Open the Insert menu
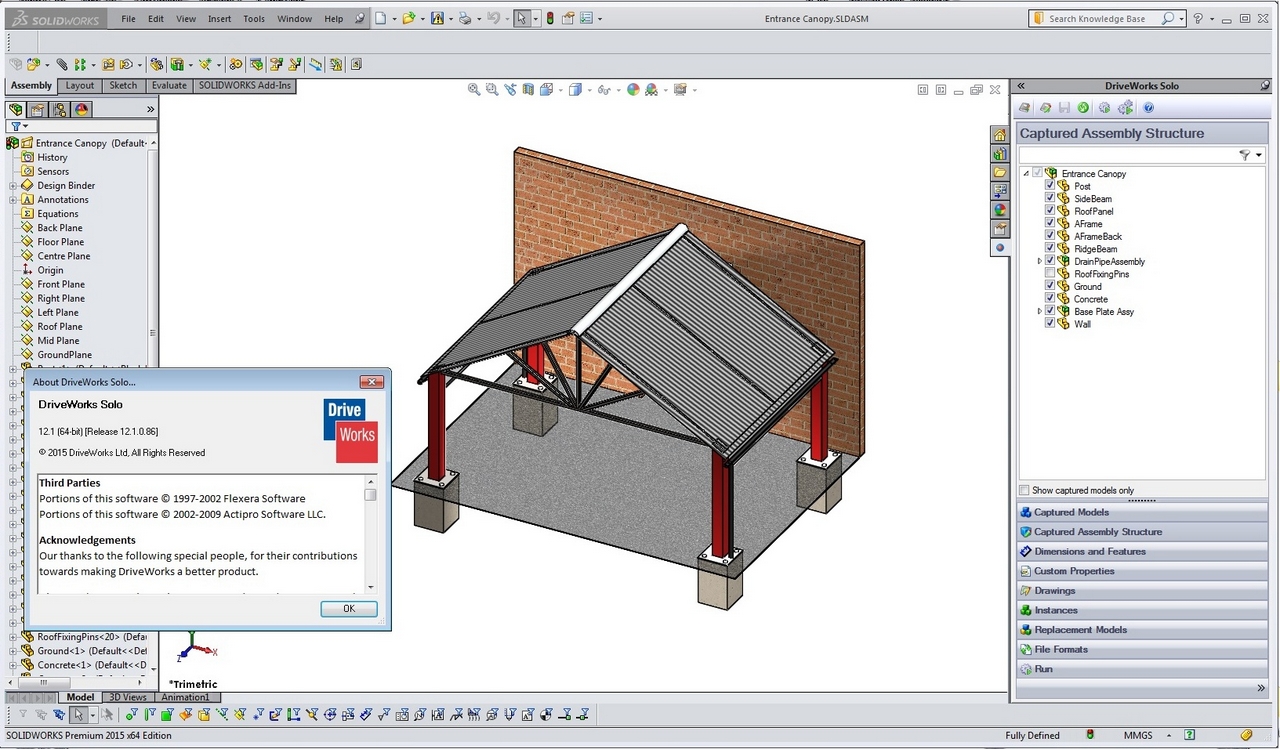The height and width of the screenshot is (749, 1280). (x=219, y=18)
